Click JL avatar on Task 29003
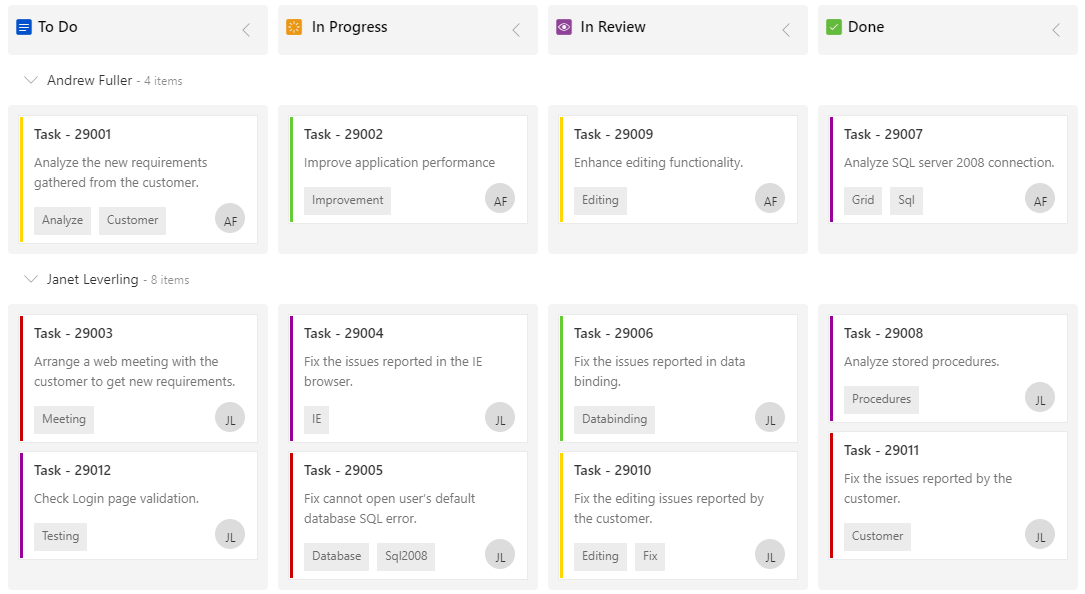Viewport: 1085px width, 594px height. point(230,419)
